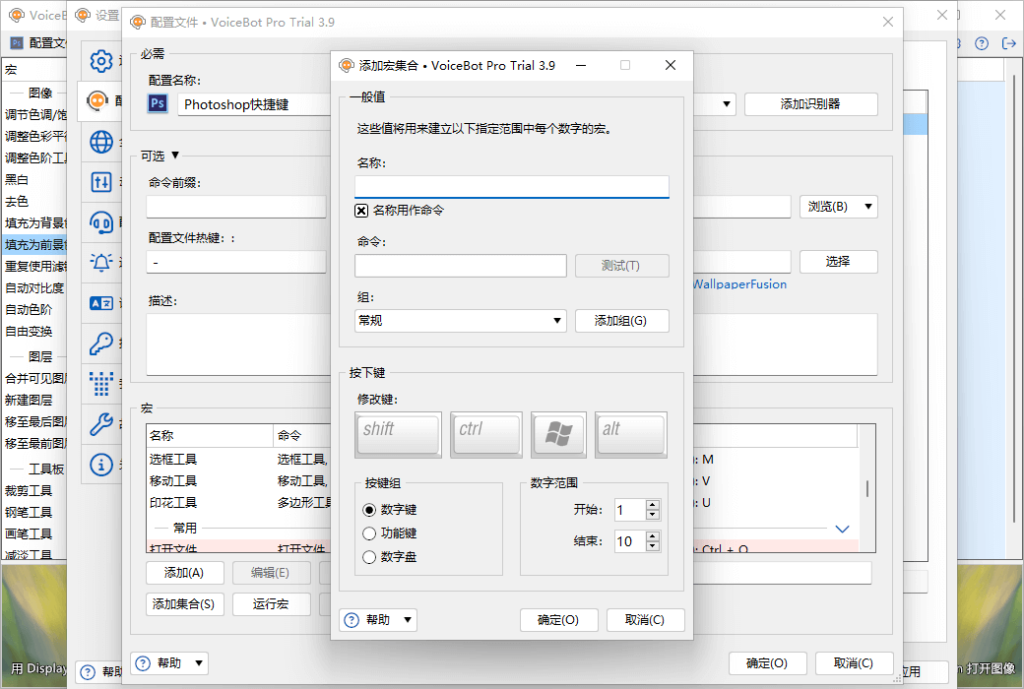Select 自由变换 in main window macro tree

[29, 331]
